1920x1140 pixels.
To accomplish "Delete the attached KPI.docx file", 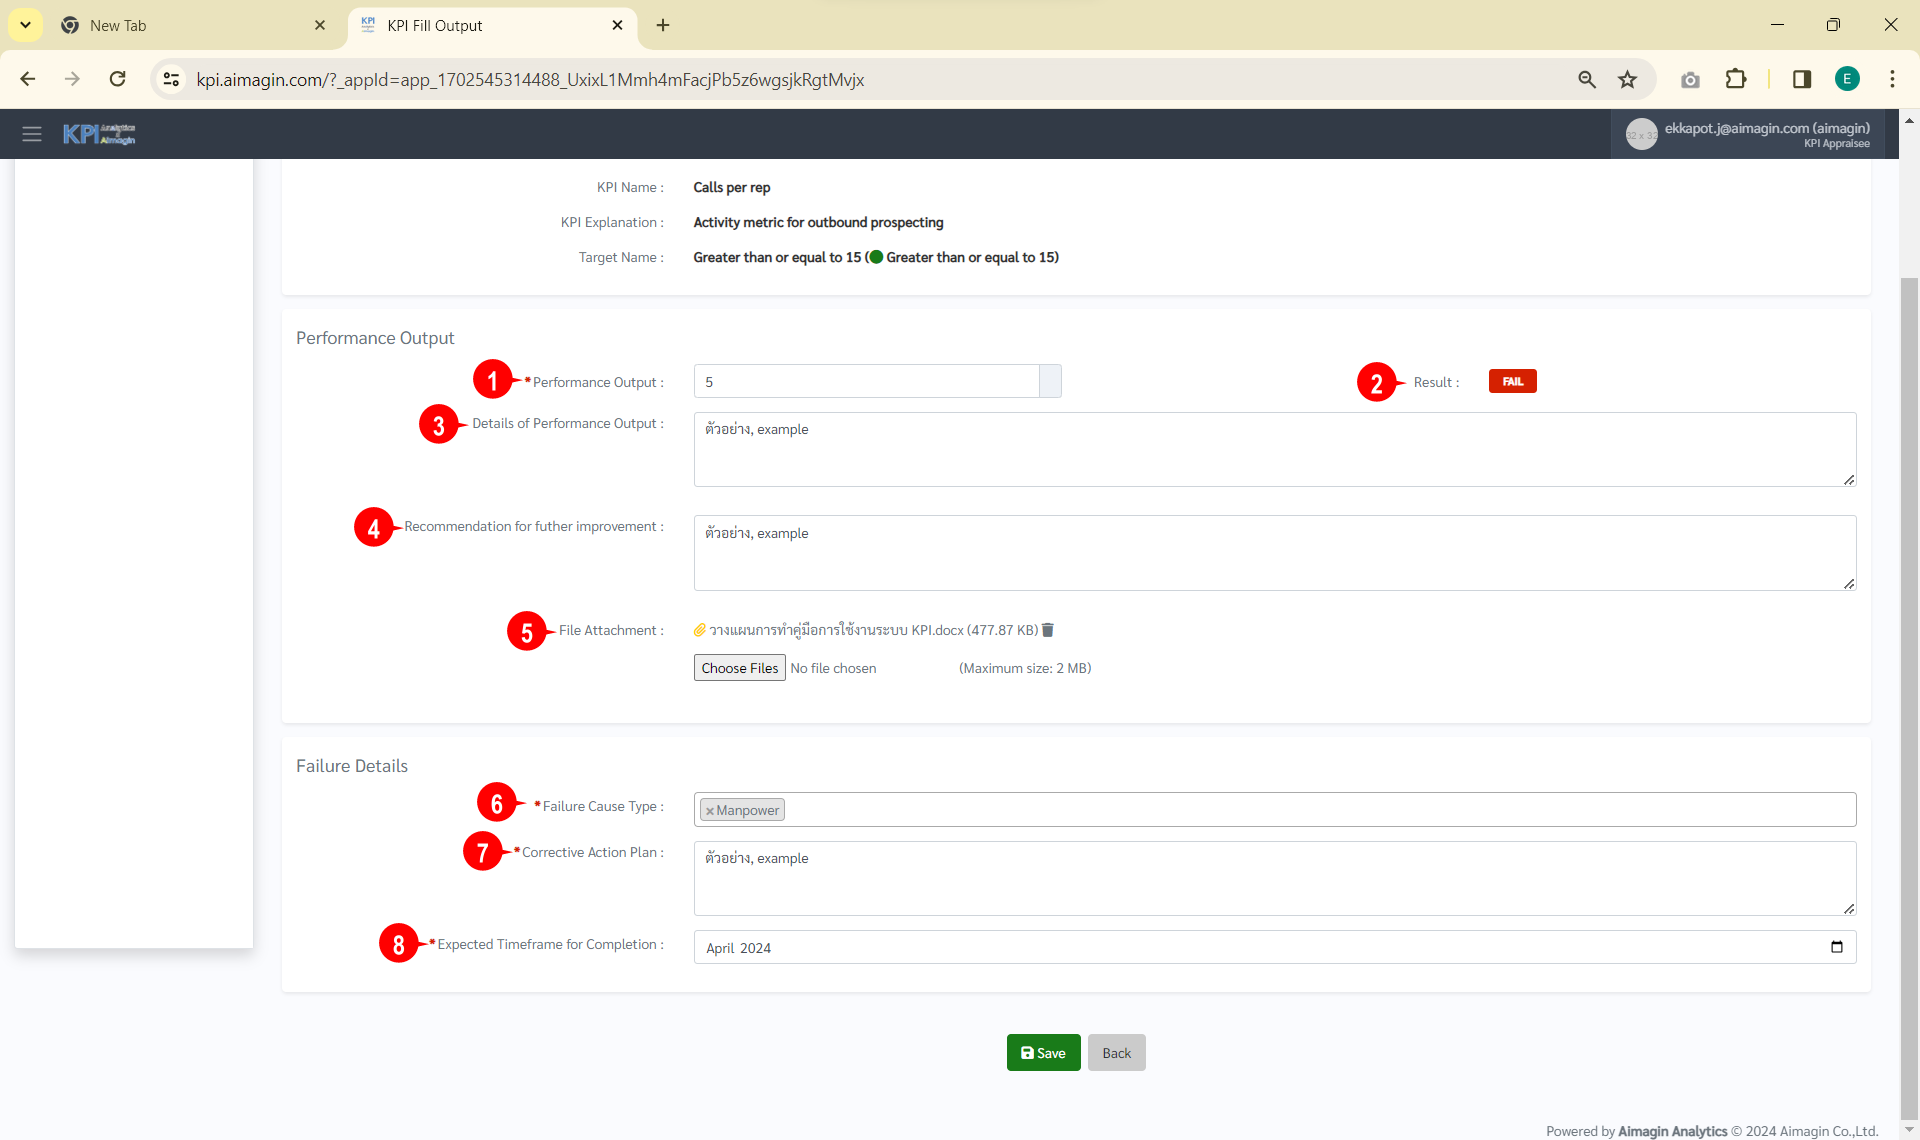I will pos(1048,630).
